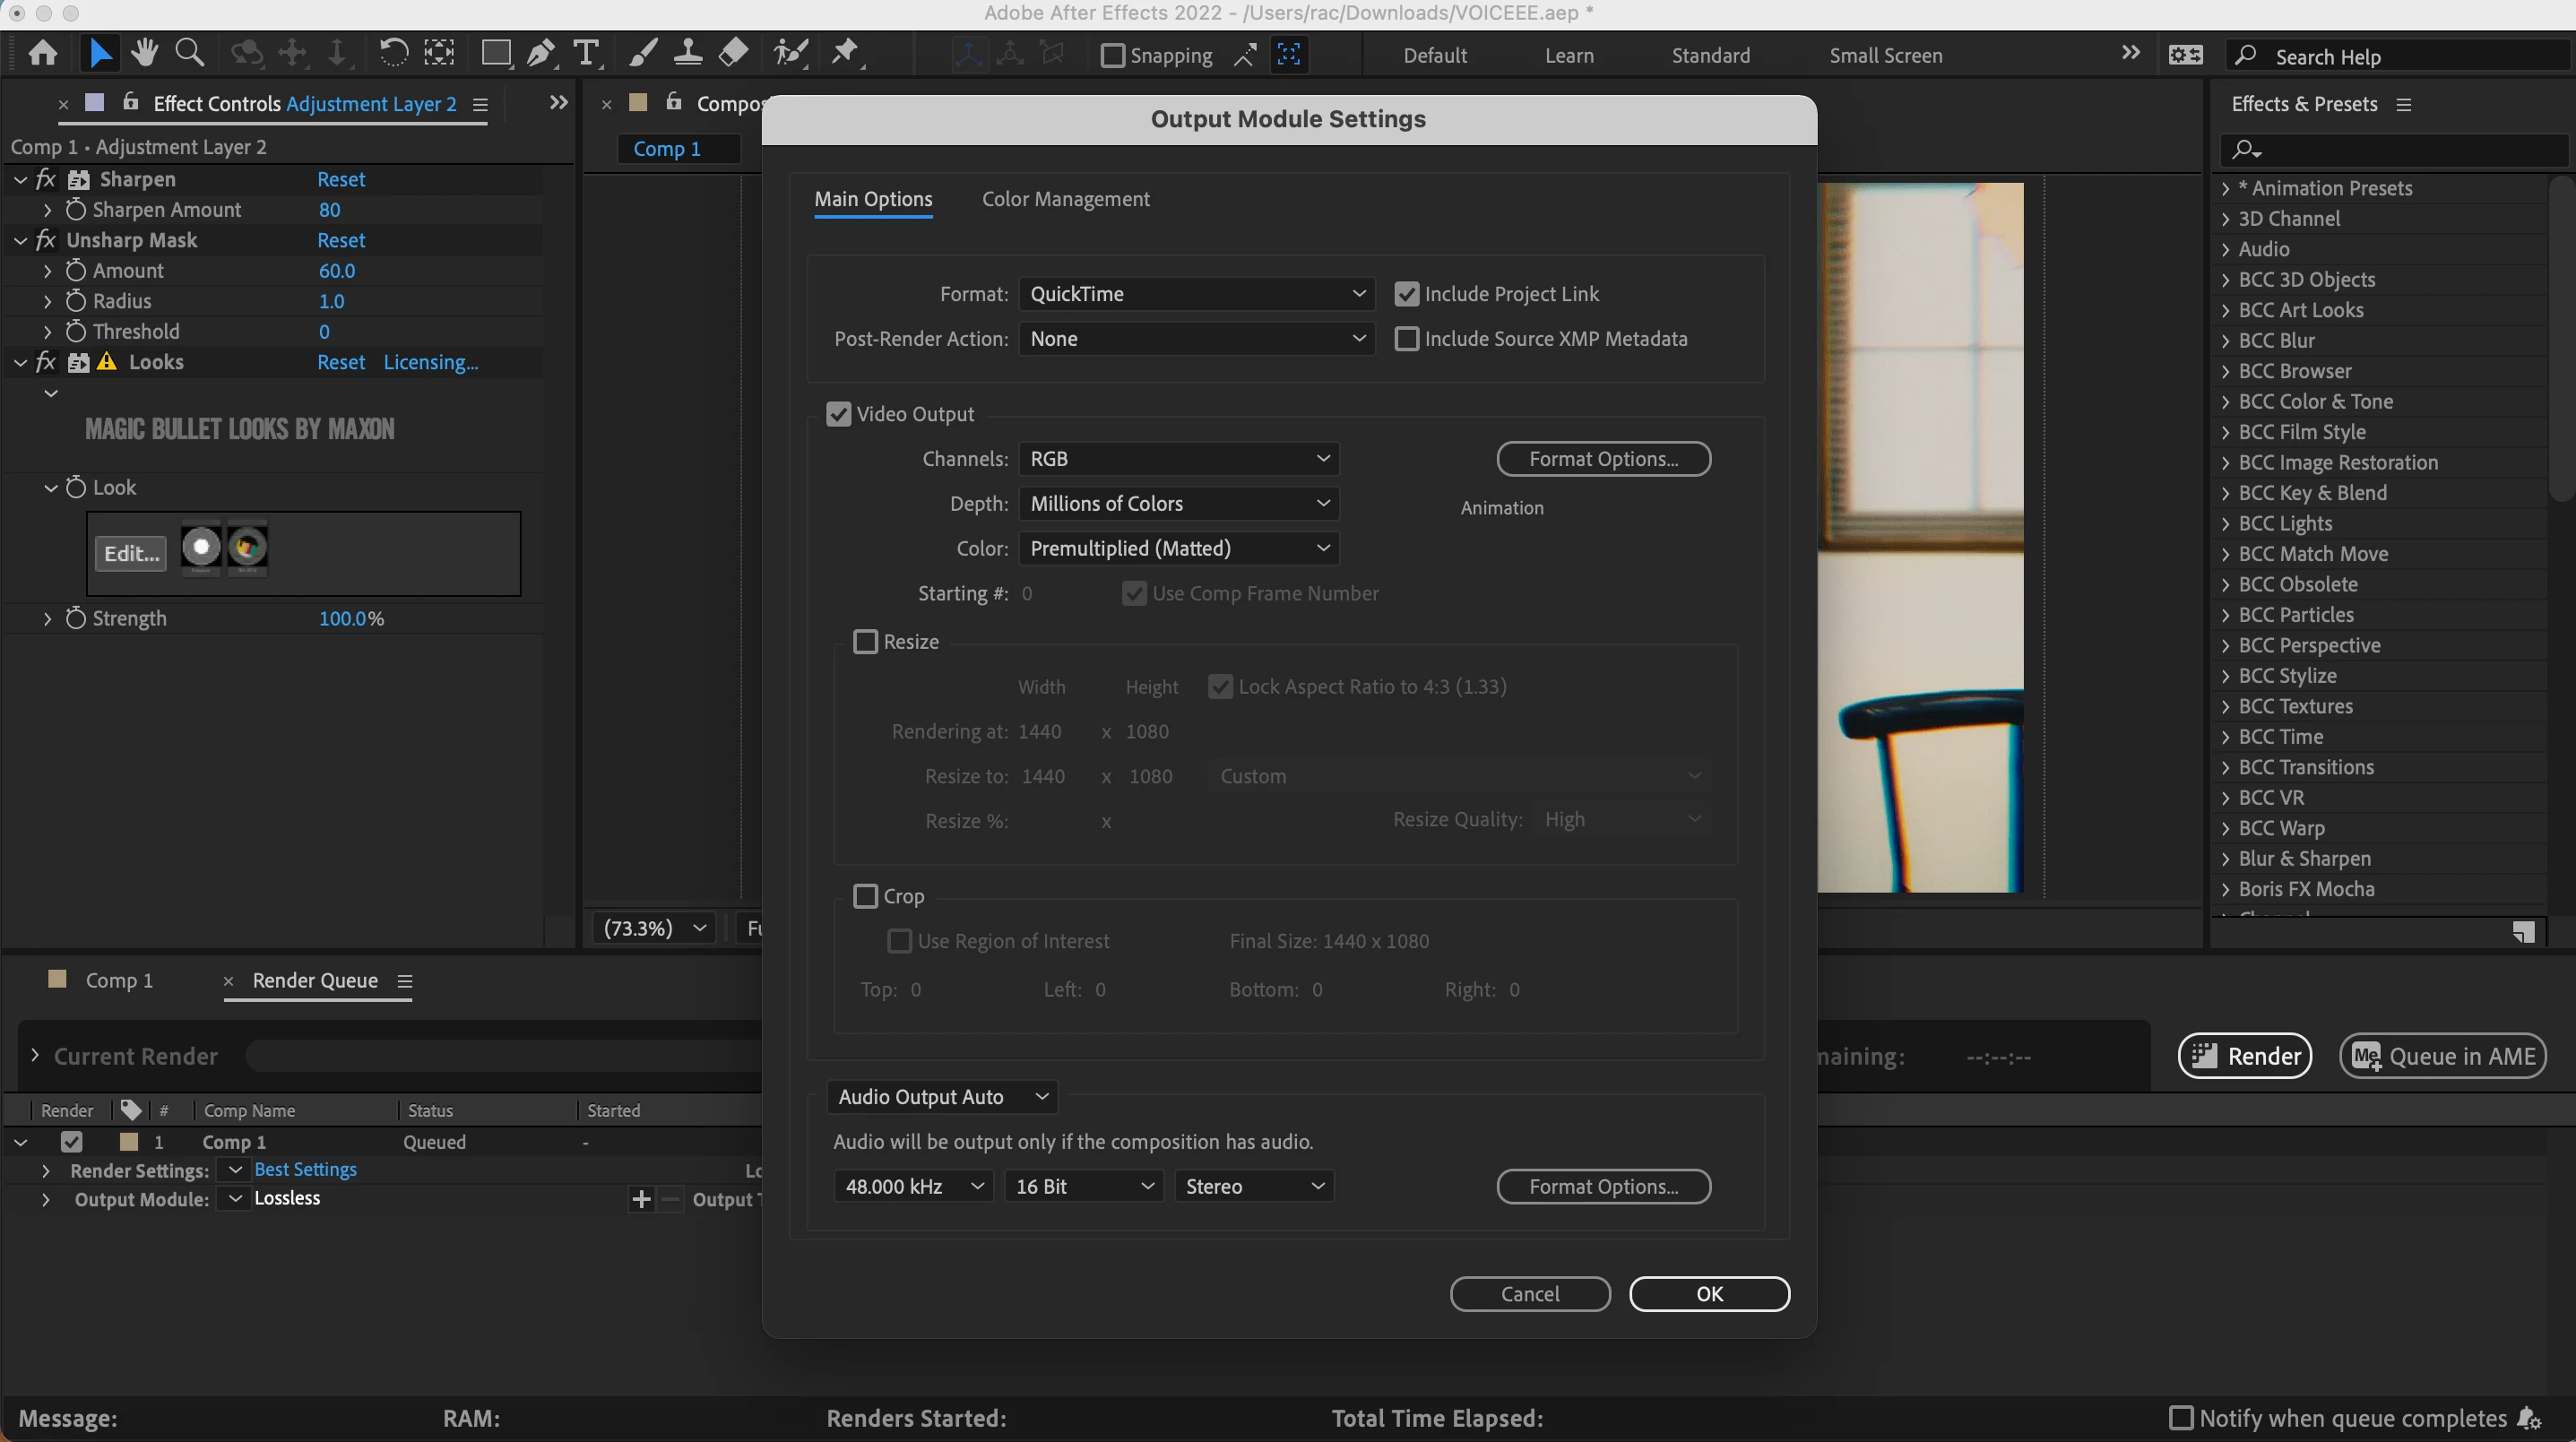
Task: Click the Sharpen Amount value 80
Action: pyautogui.click(x=329, y=210)
